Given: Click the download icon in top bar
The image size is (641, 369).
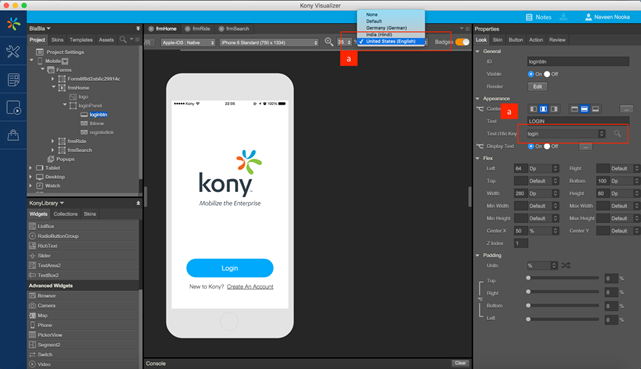Looking at the screenshot, I should pos(563,17).
